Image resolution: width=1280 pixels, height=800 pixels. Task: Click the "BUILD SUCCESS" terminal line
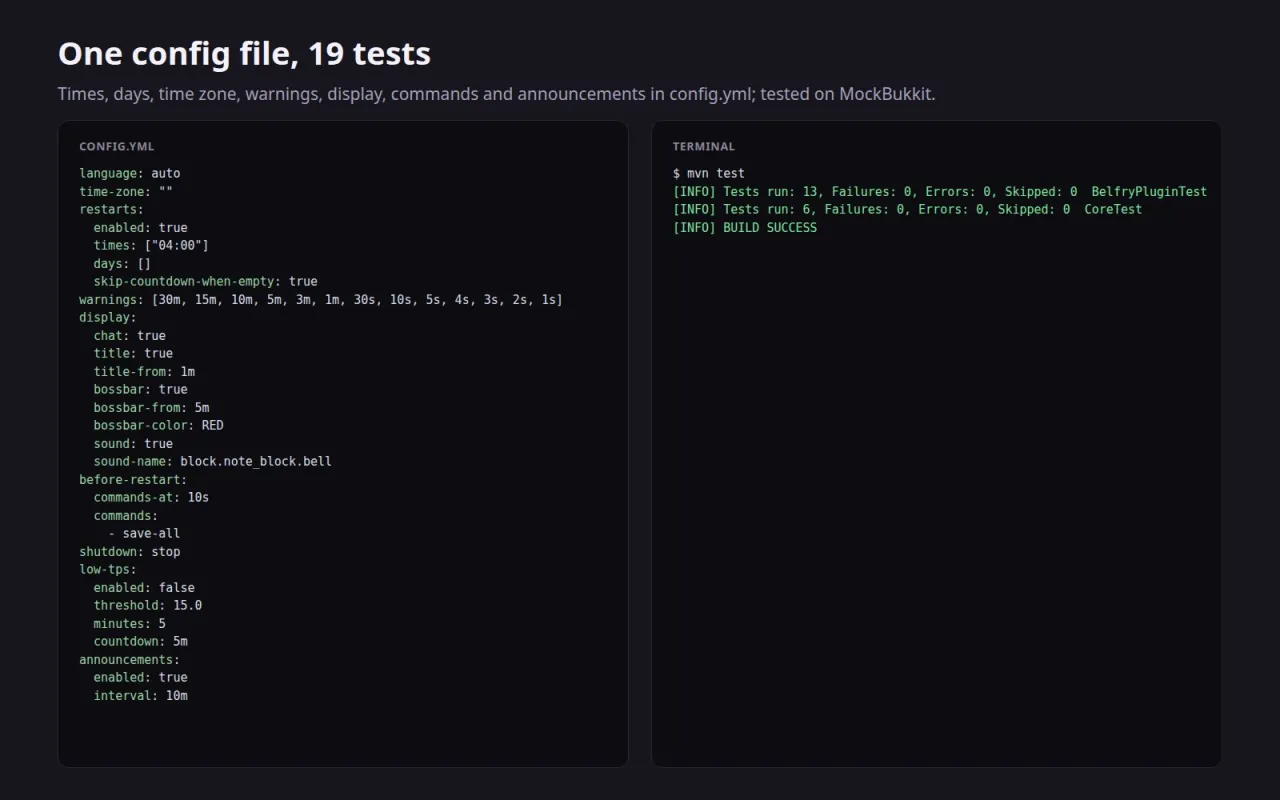(x=745, y=227)
